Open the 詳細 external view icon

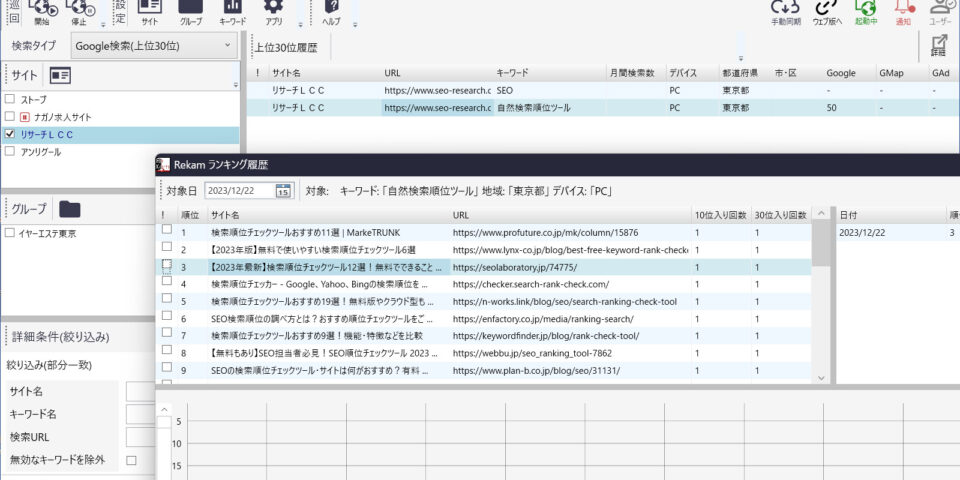click(x=938, y=45)
